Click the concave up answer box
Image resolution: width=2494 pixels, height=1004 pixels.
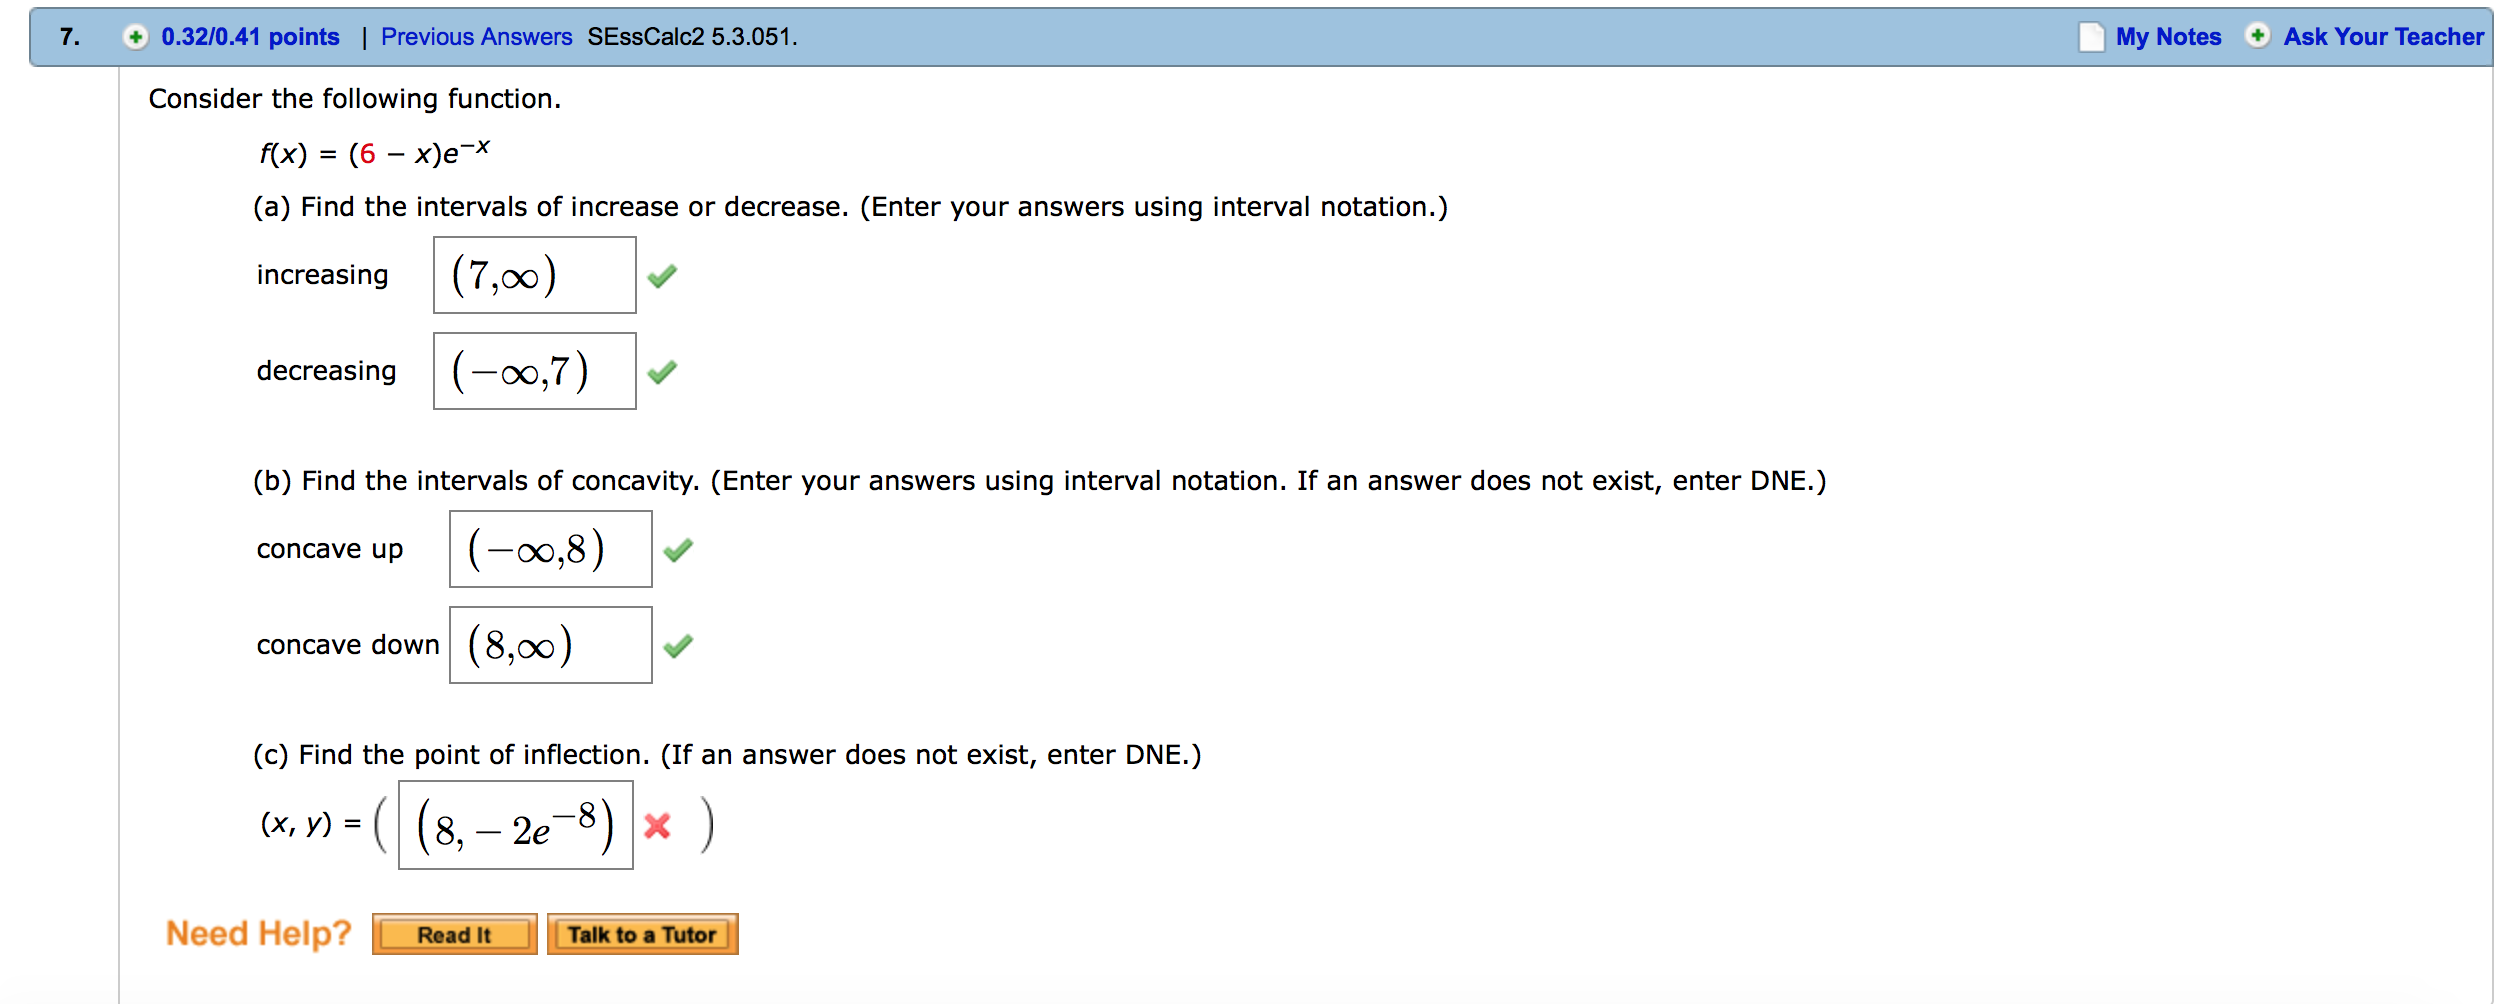click(550, 549)
